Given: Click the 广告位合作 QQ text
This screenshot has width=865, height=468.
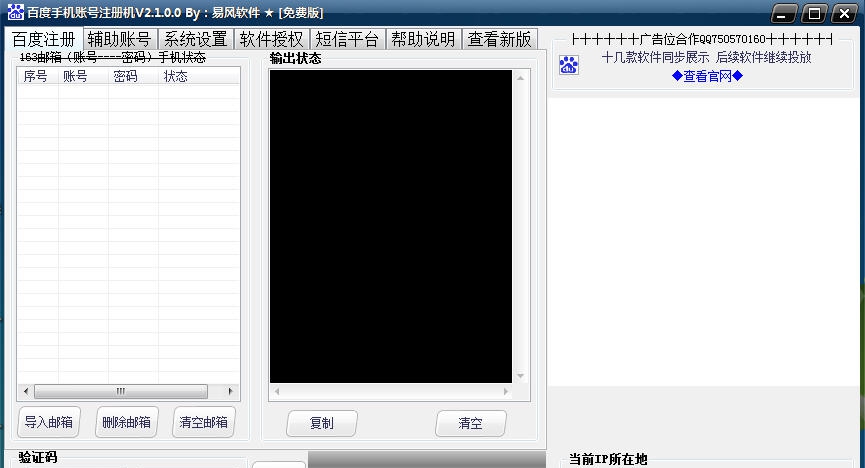Looking at the screenshot, I should point(702,39).
